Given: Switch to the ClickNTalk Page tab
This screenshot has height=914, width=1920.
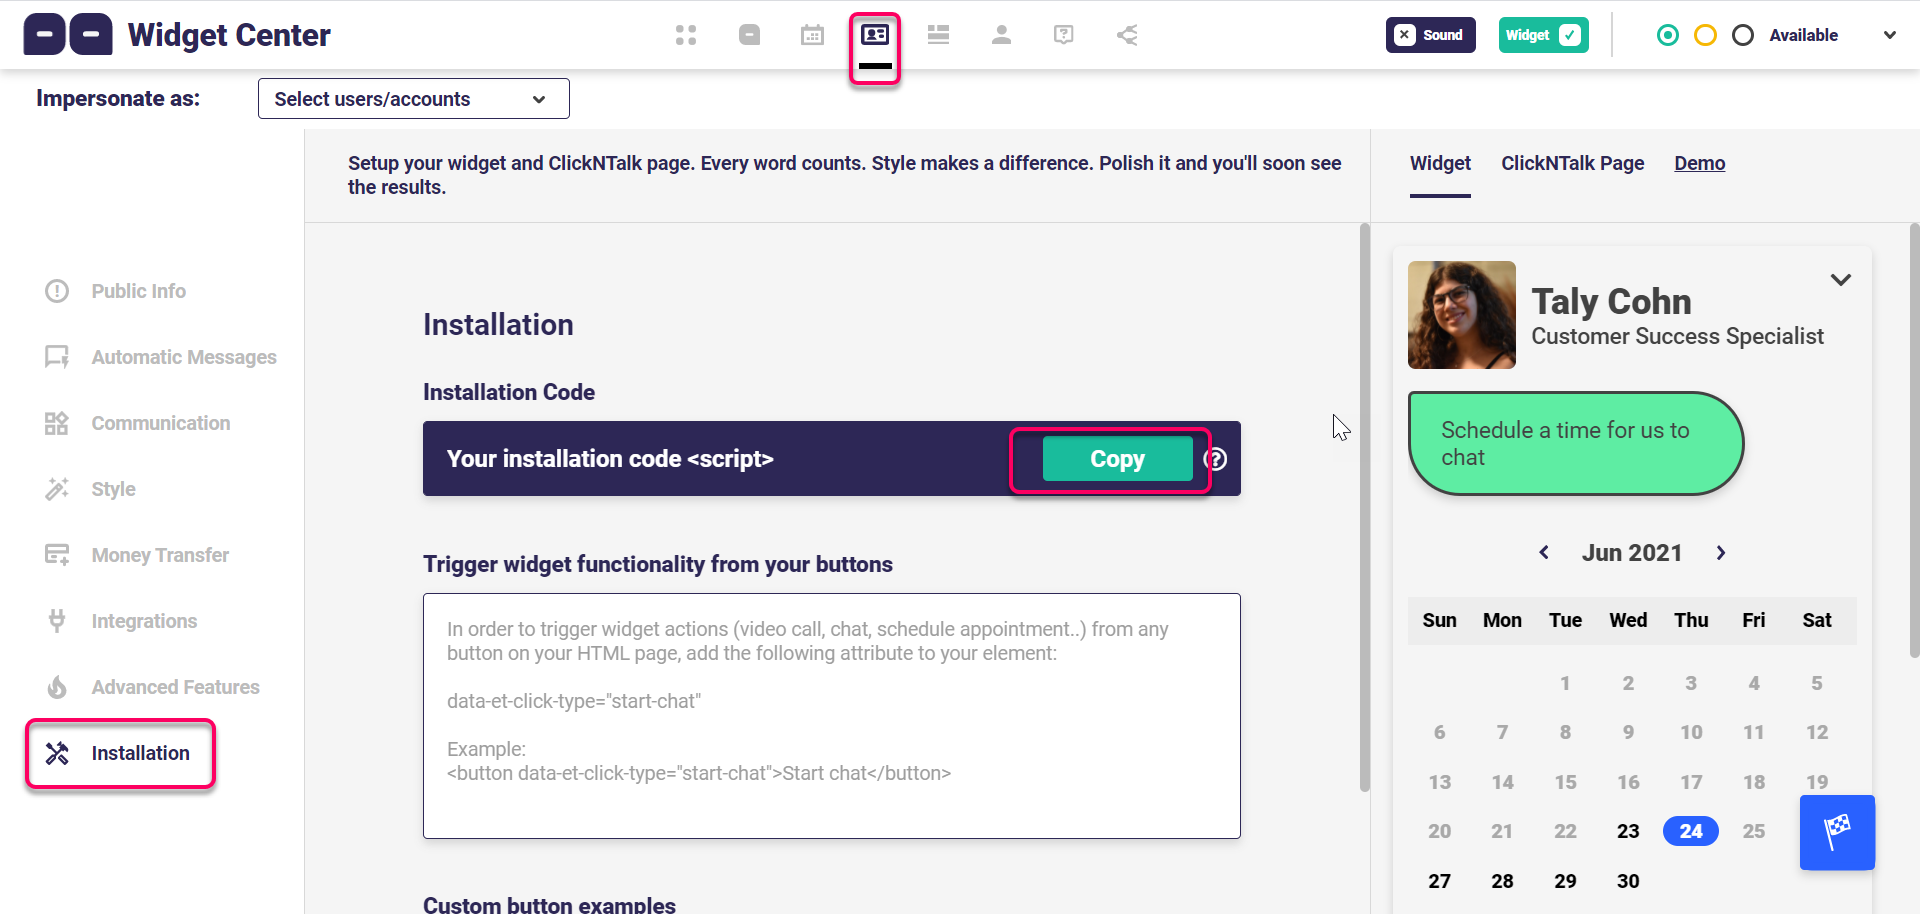Looking at the screenshot, I should click(x=1572, y=163).
